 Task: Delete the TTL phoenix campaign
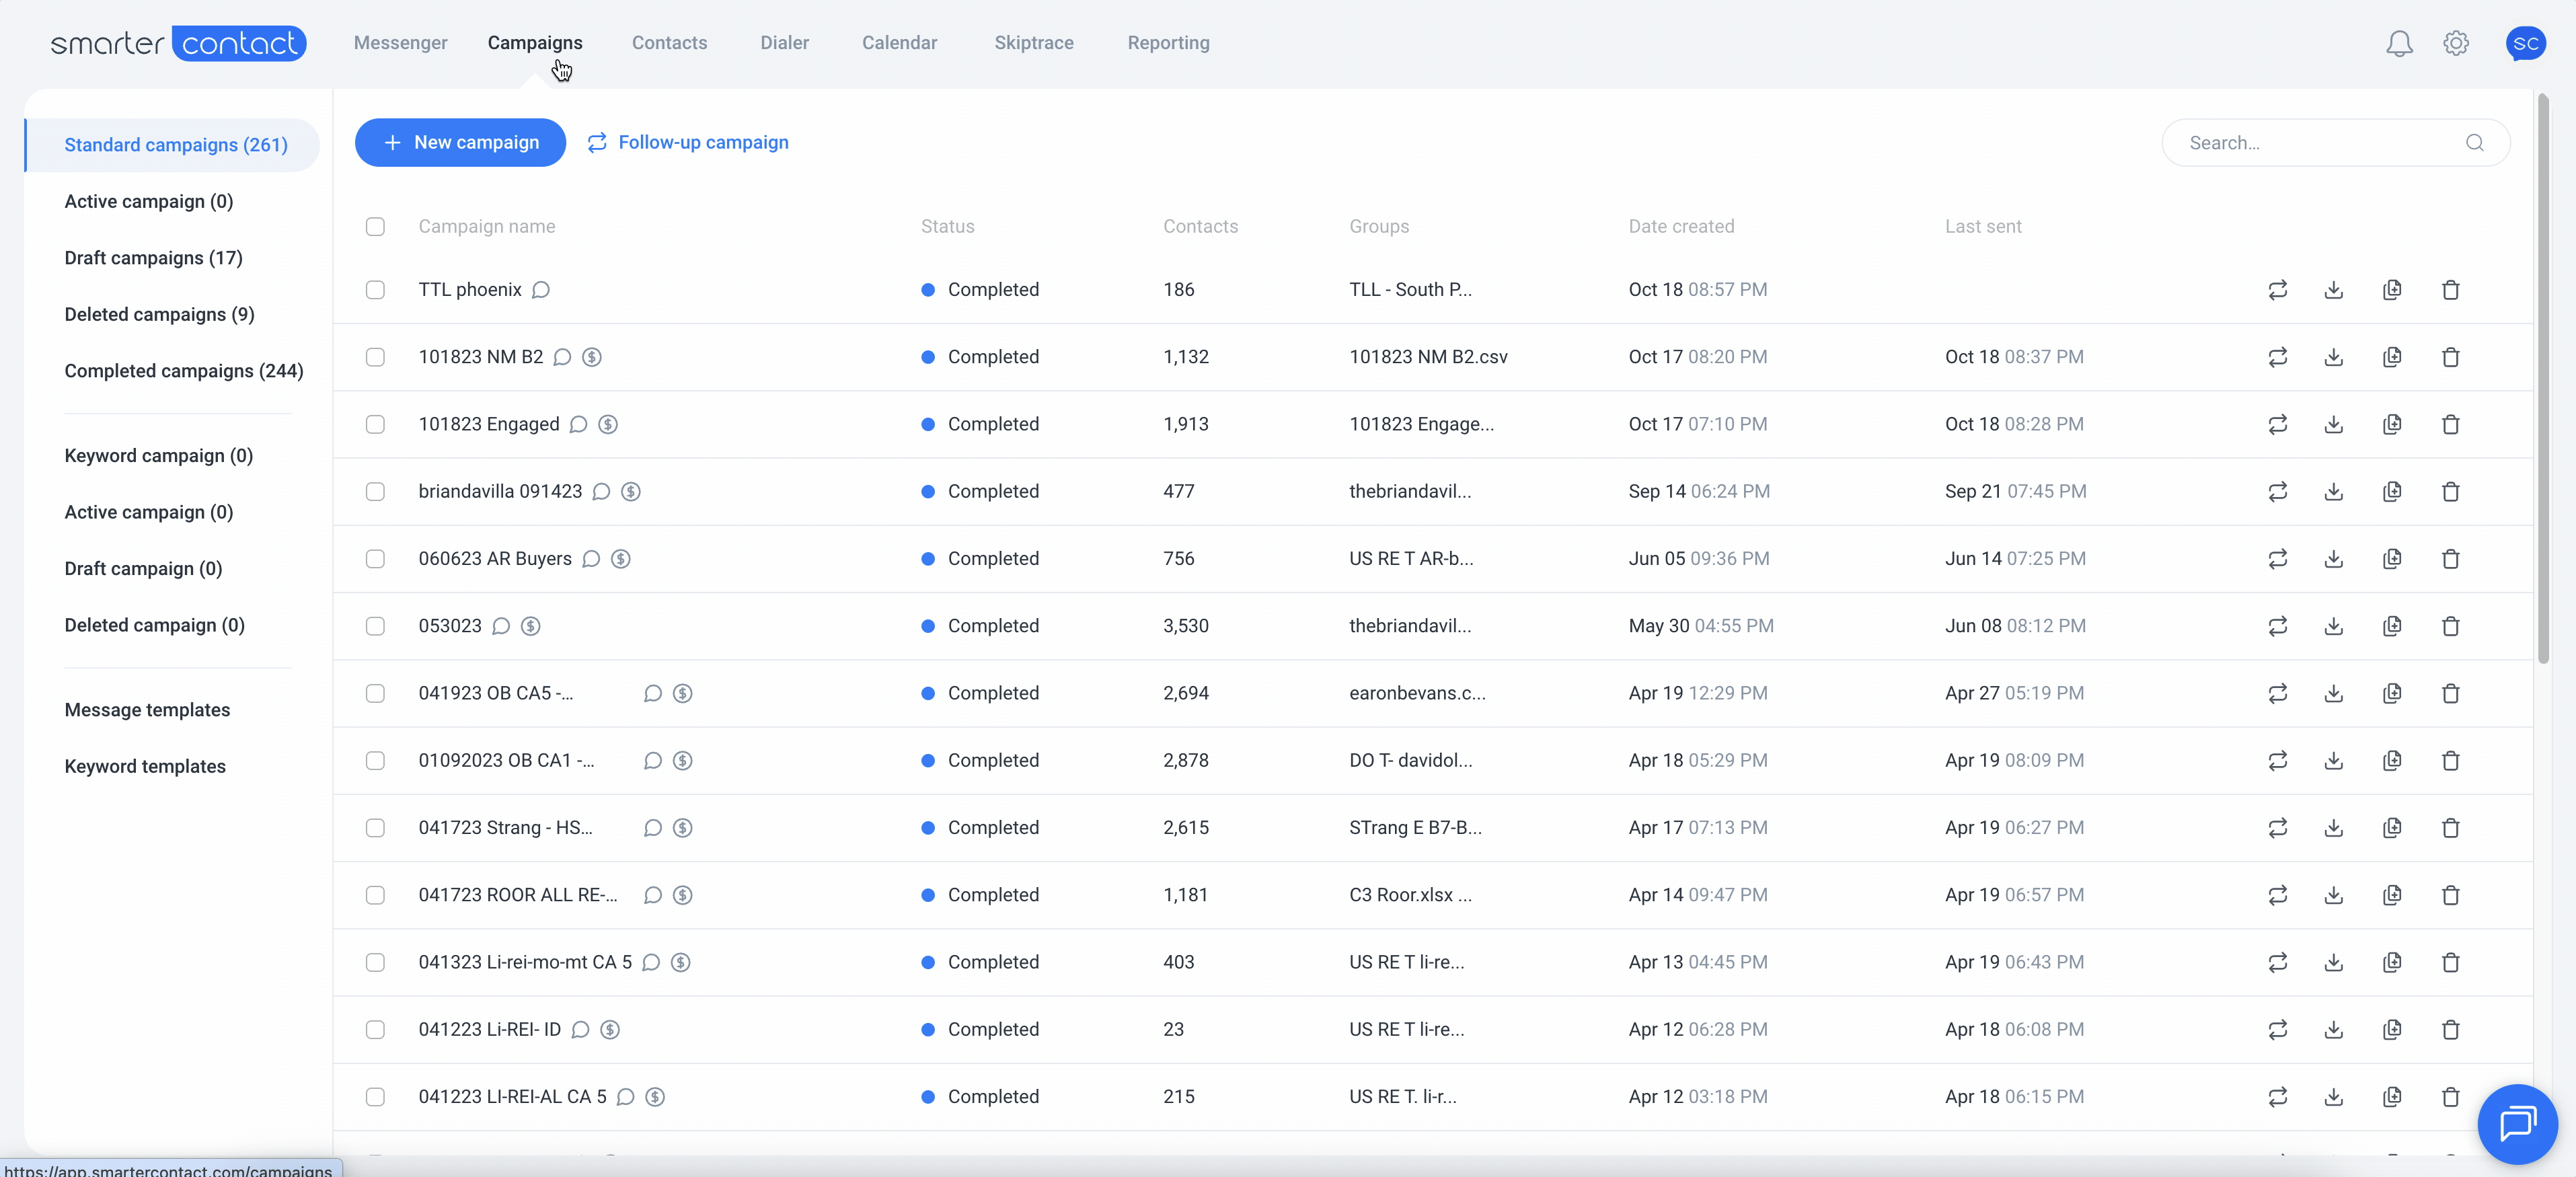click(x=2450, y=290)
